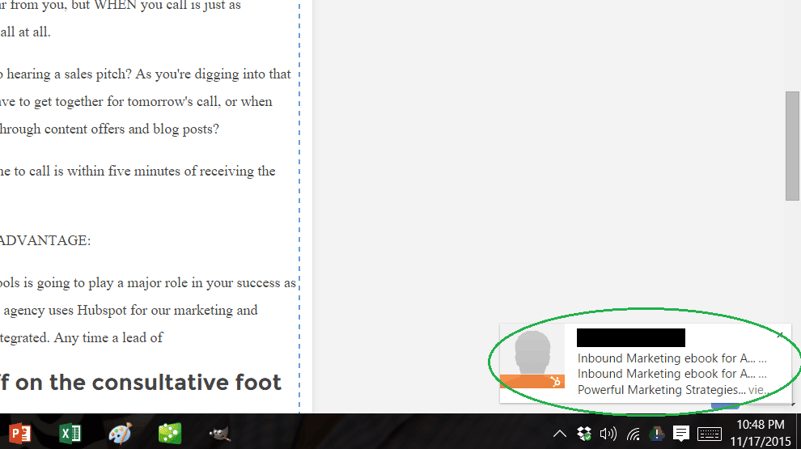Launch the Paint app in taskbar

(x=120, y=433)
